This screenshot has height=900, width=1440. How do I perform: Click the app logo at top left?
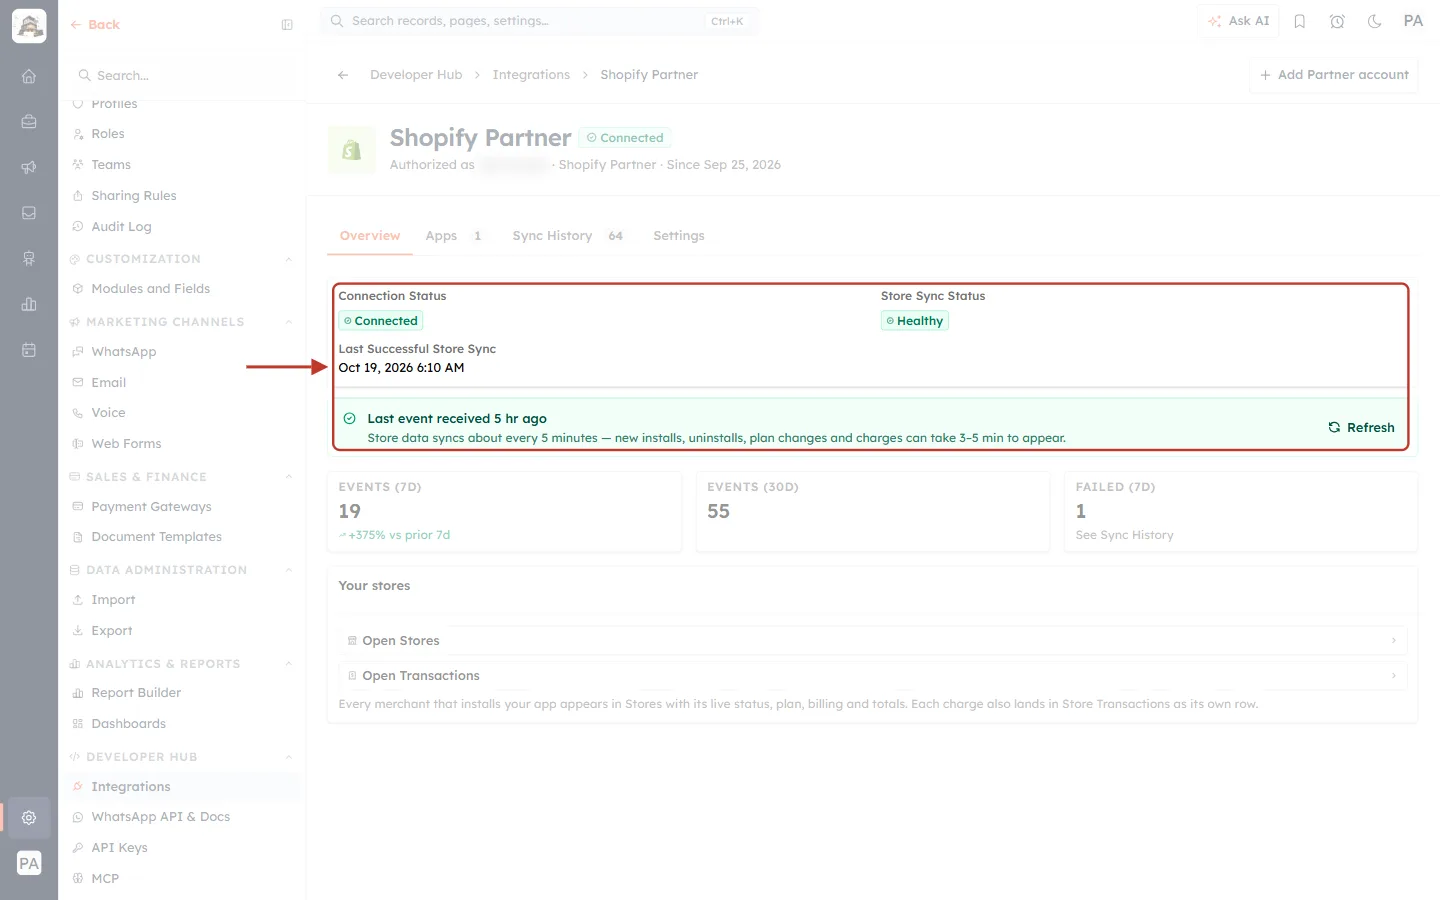(29, 26)
